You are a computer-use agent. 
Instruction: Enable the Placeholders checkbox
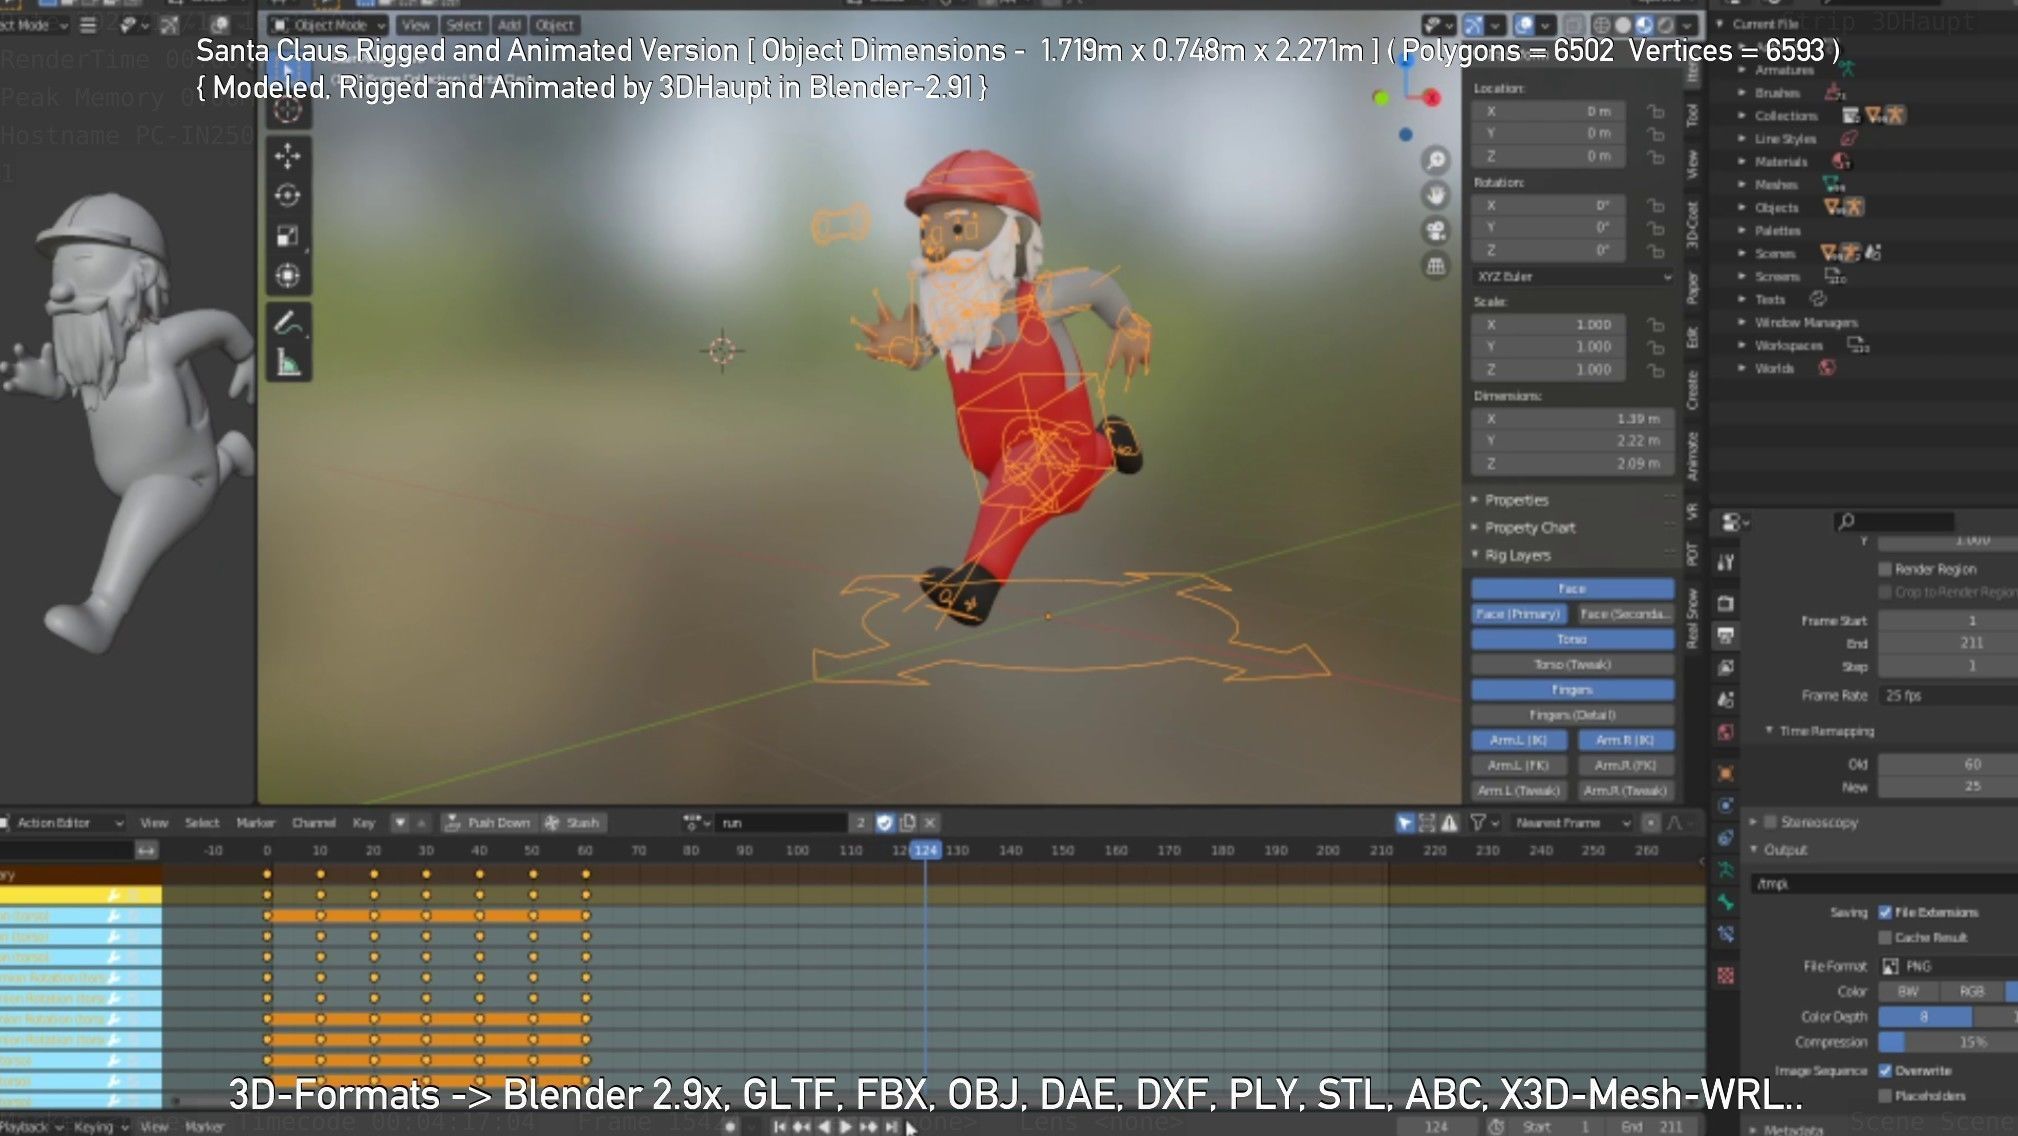[x=1885, y=1096]
